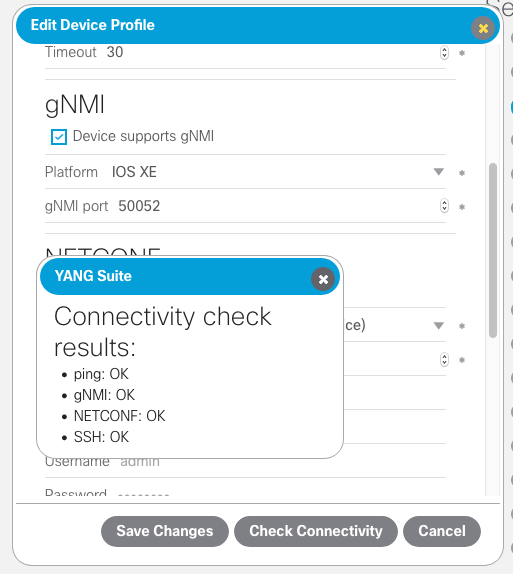Viewport: 513px width, 574px height.
Task: Click the 'NETCONF: OK' result text
Action: (119, 416)
